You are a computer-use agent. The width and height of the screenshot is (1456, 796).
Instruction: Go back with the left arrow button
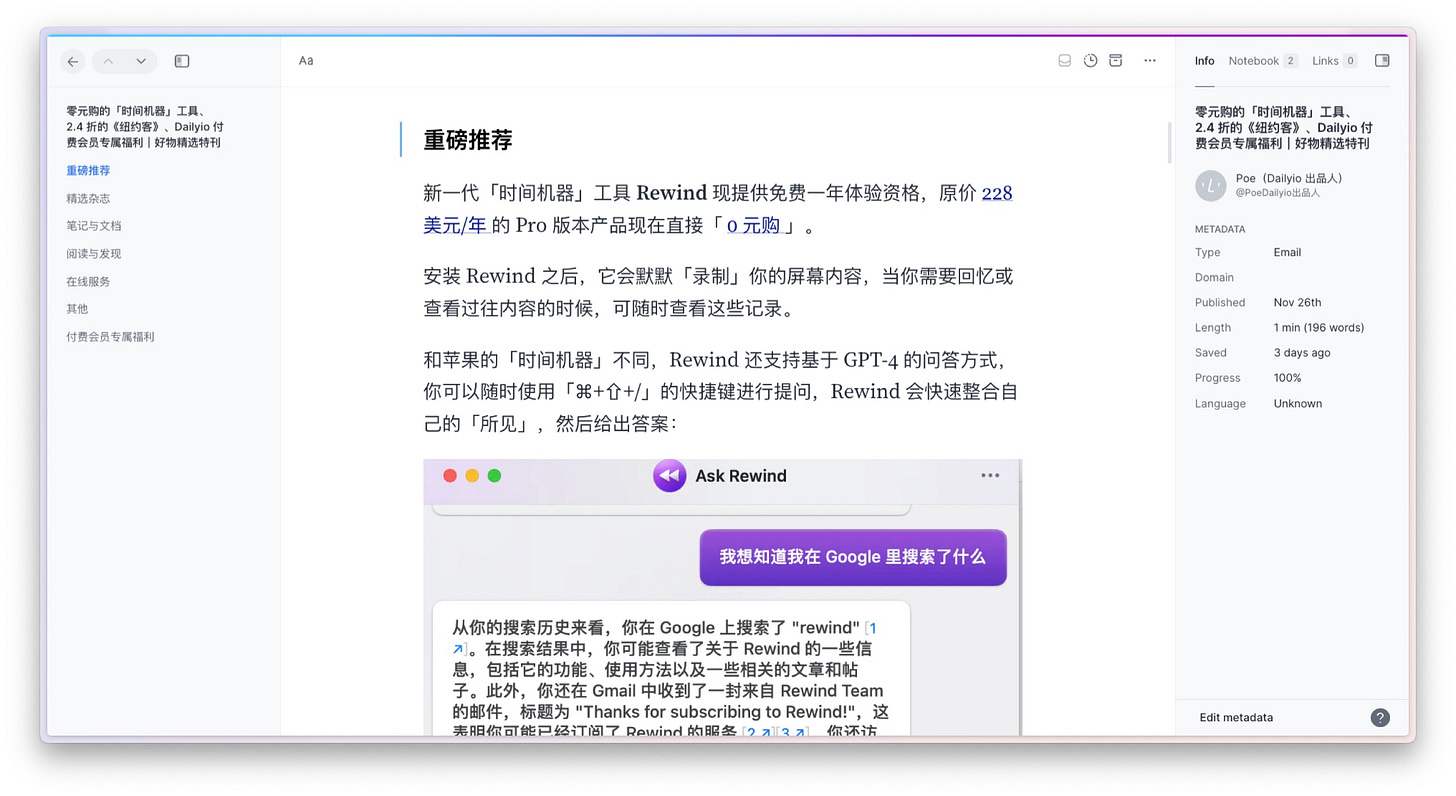(x=73, y=61)
